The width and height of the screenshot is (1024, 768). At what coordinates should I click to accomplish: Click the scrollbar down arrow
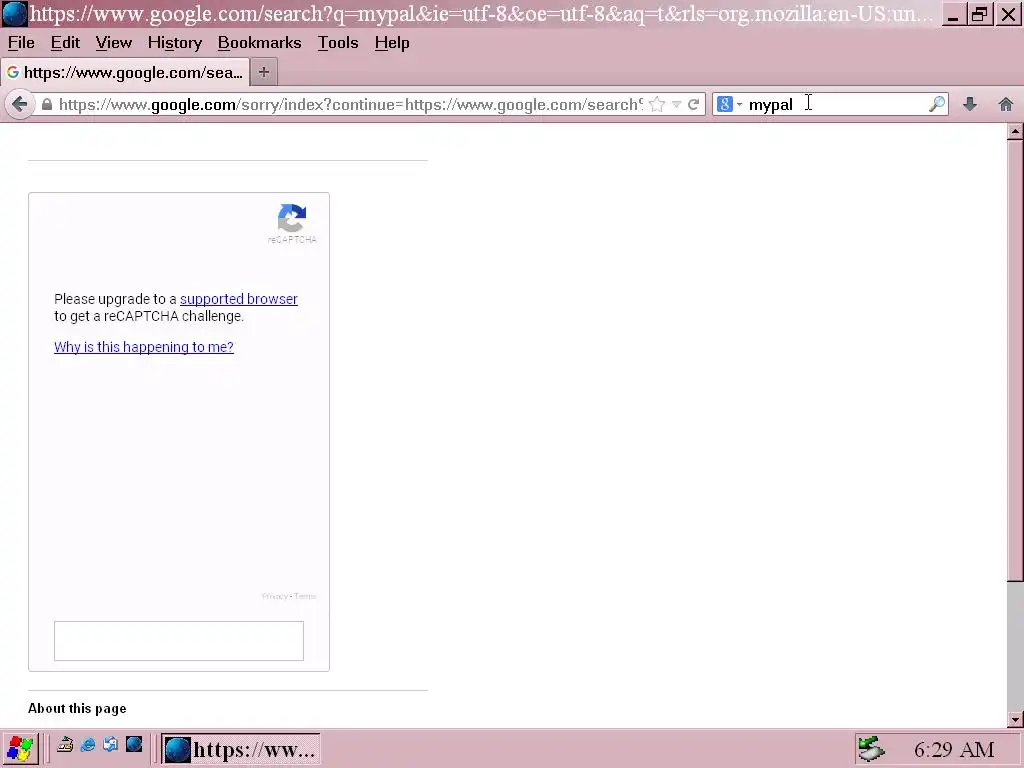[1015, 720]
